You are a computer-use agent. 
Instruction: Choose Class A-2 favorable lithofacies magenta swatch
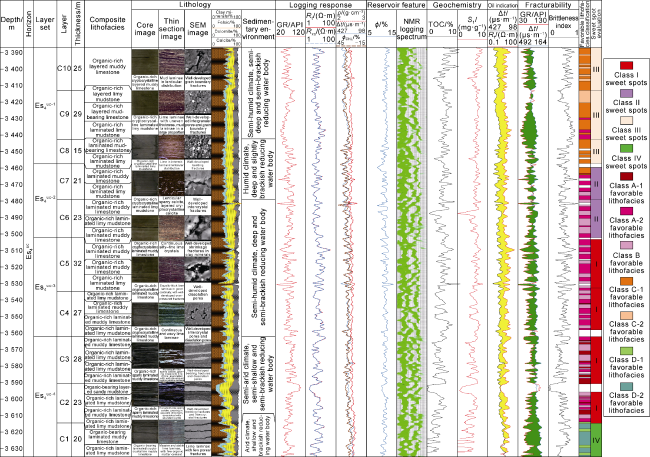click(626, 211)
